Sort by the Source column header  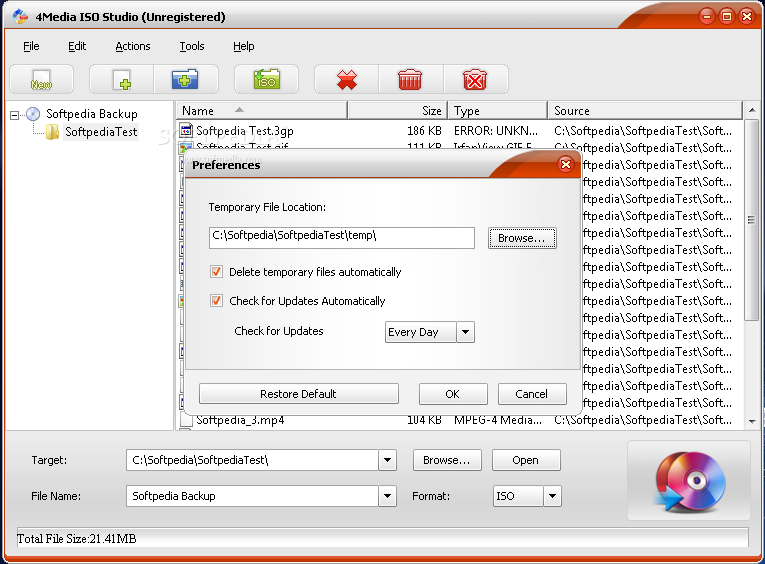645,111
